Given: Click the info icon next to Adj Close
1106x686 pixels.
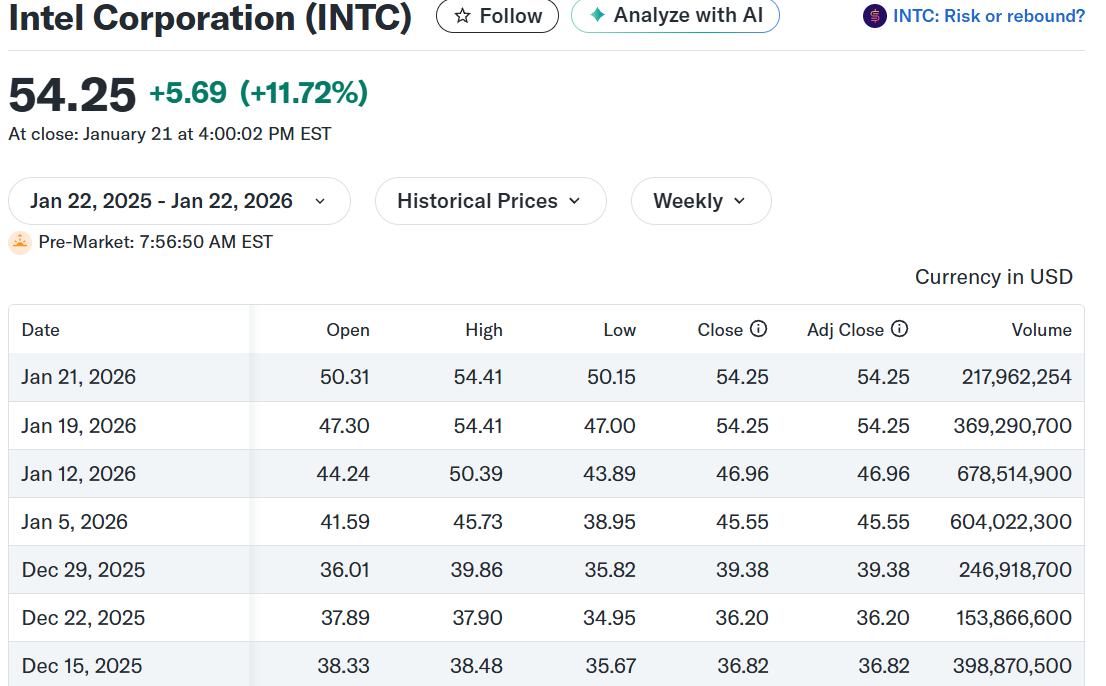Looking at the screenshot, I should pyautogui.click(x=899, y=329).
